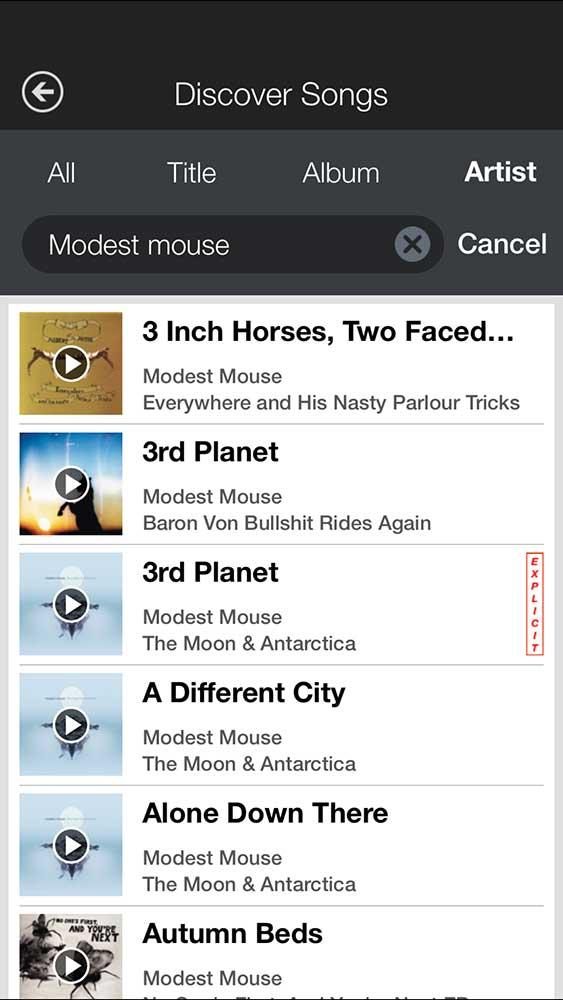Play 3 Inch Horses, Two Faced preview
Viewport: 563px width, 1000px height.
pos(71,364)
